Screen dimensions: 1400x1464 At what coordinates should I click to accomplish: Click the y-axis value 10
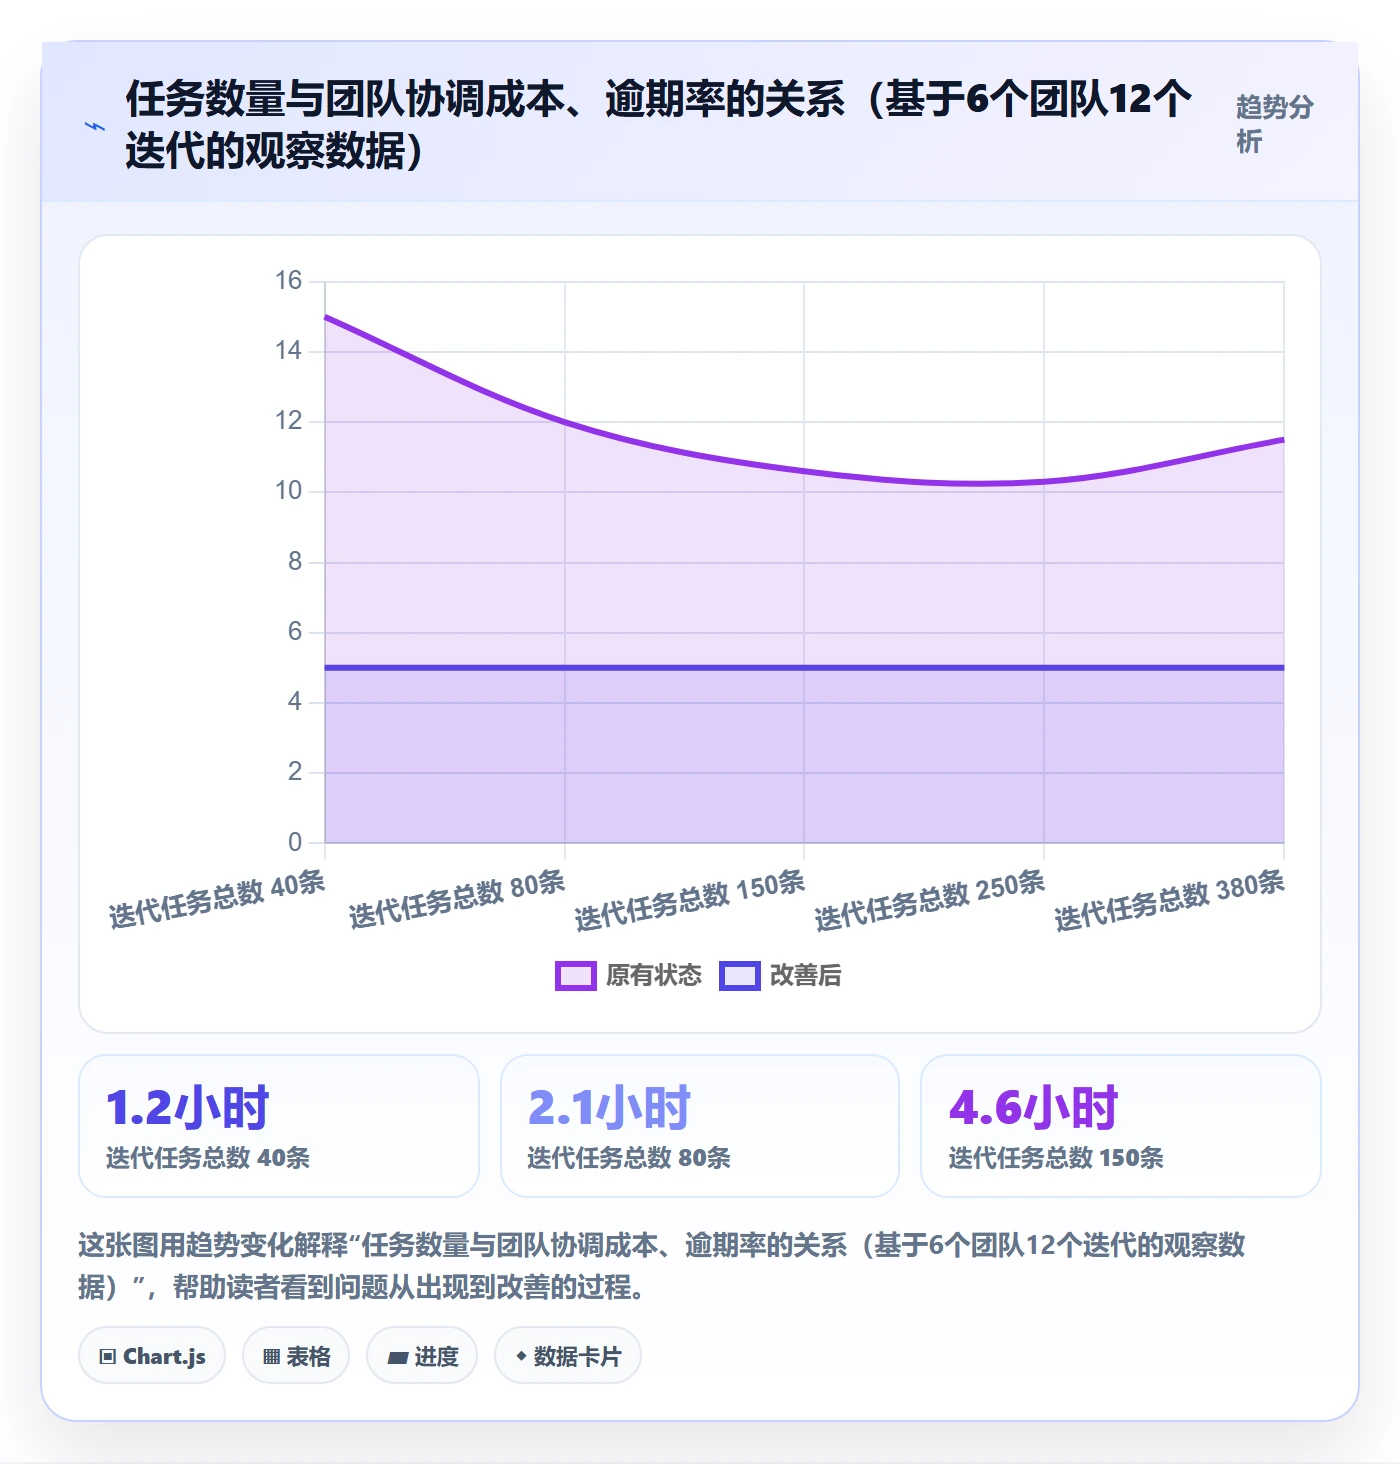[289, 491]
